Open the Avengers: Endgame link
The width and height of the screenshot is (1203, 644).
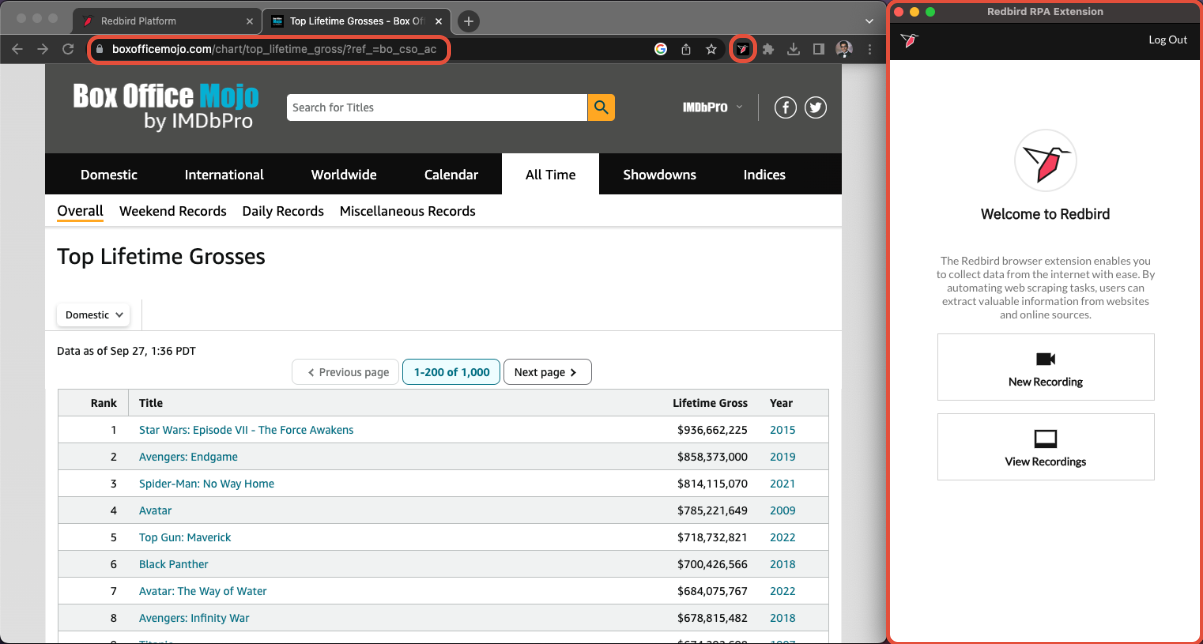188,457
